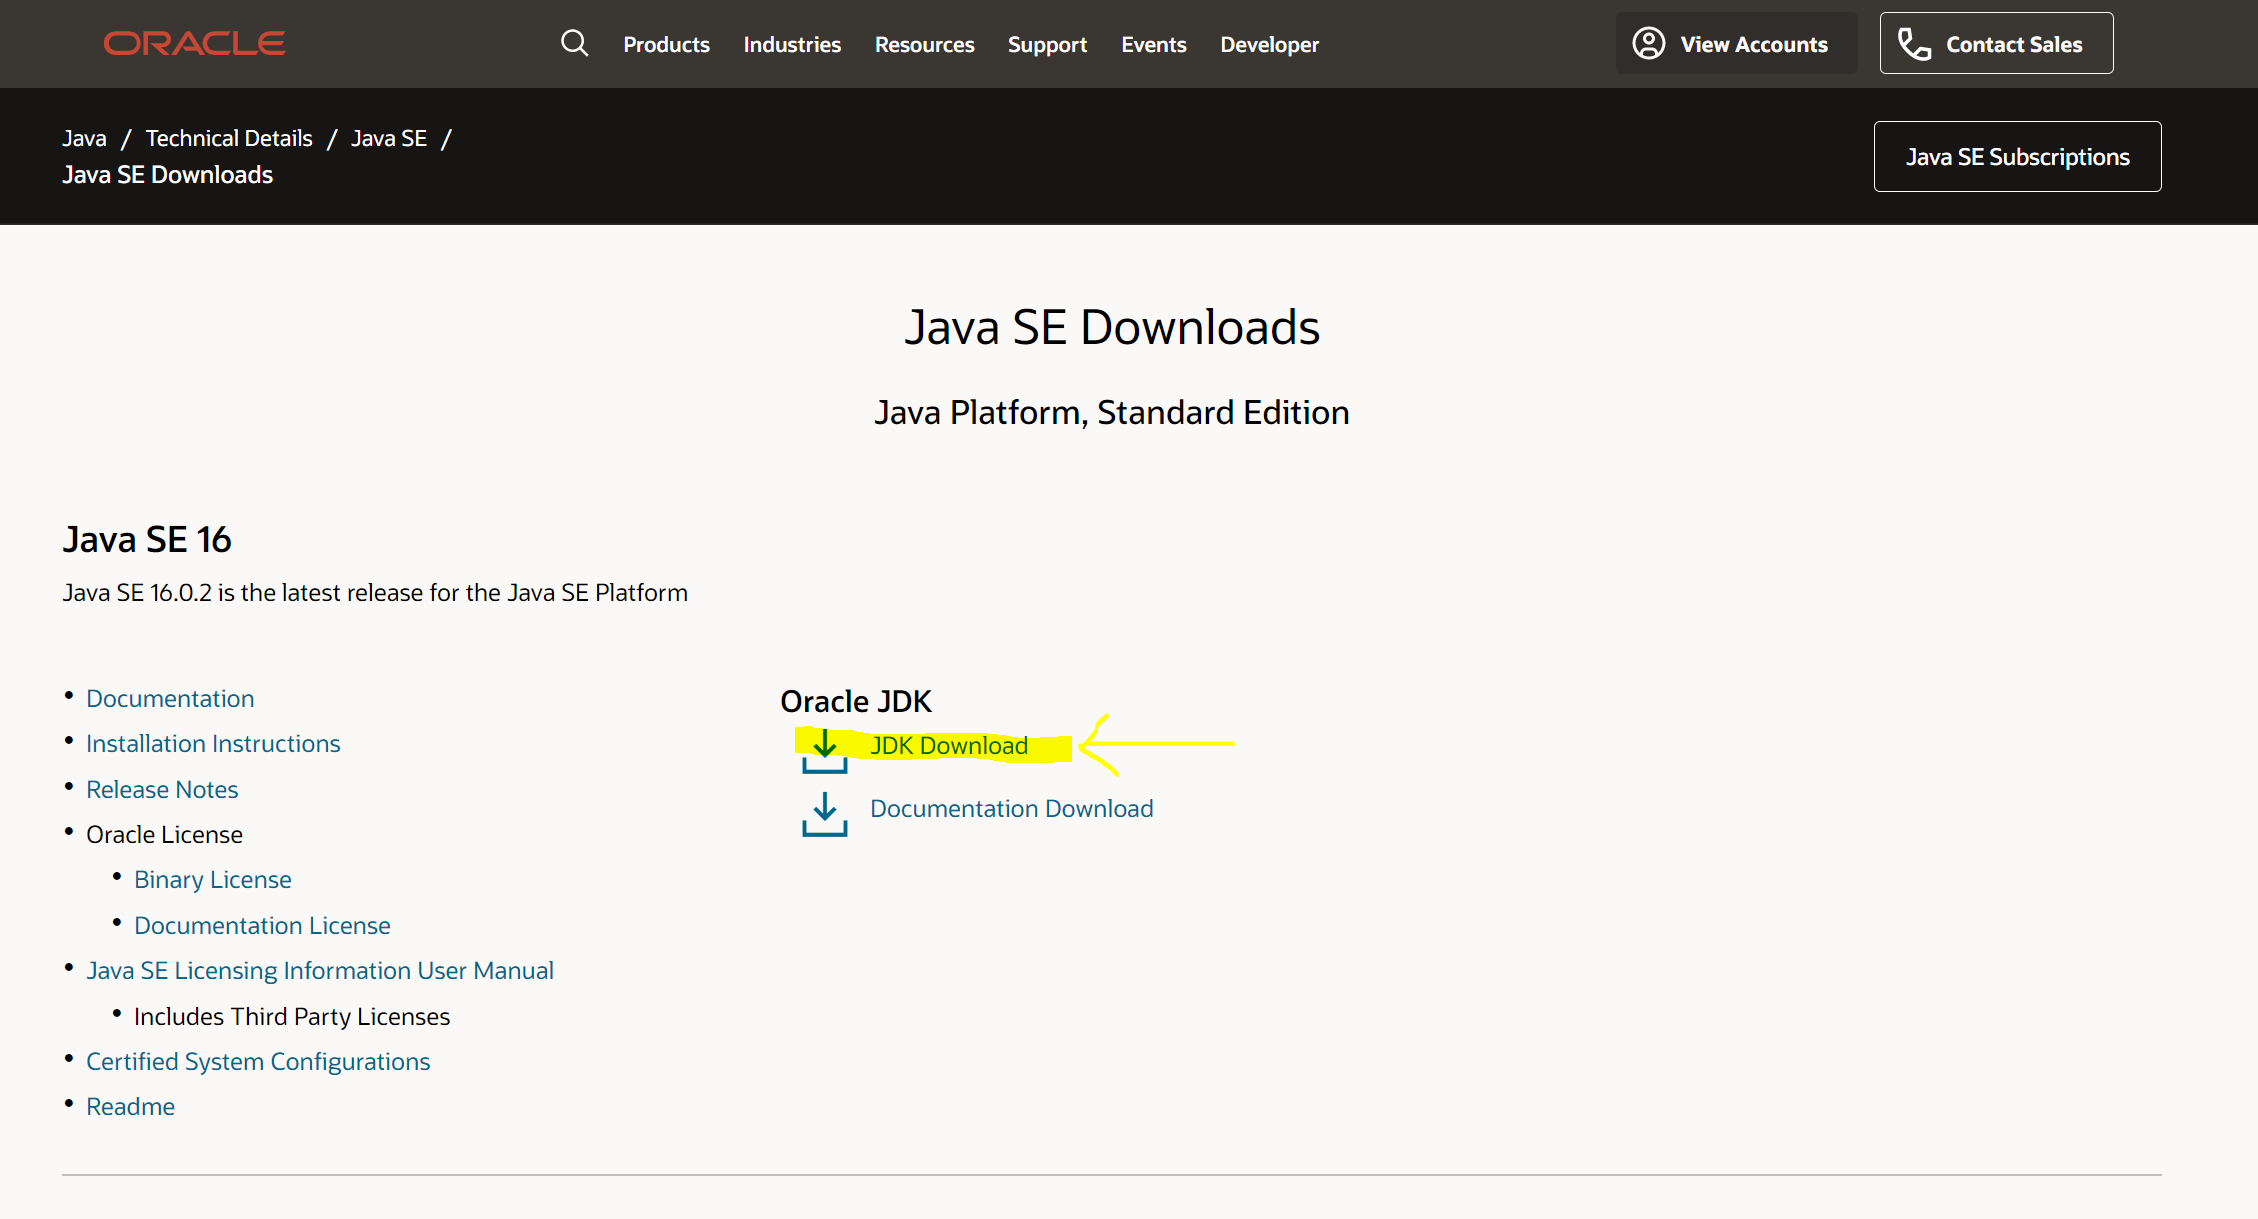Open the Industries menu

coord(792,44)
